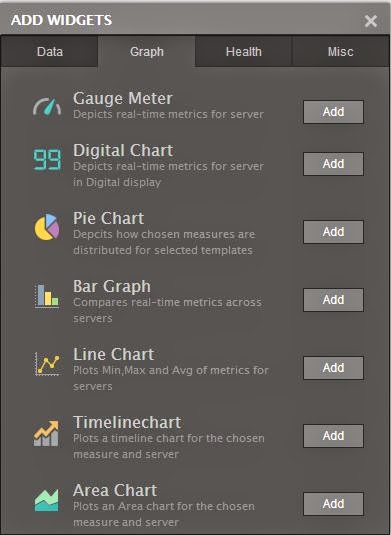The image size is (391, 535).
Task: Click the Pie Chart icon
Action: click(47, 227)
